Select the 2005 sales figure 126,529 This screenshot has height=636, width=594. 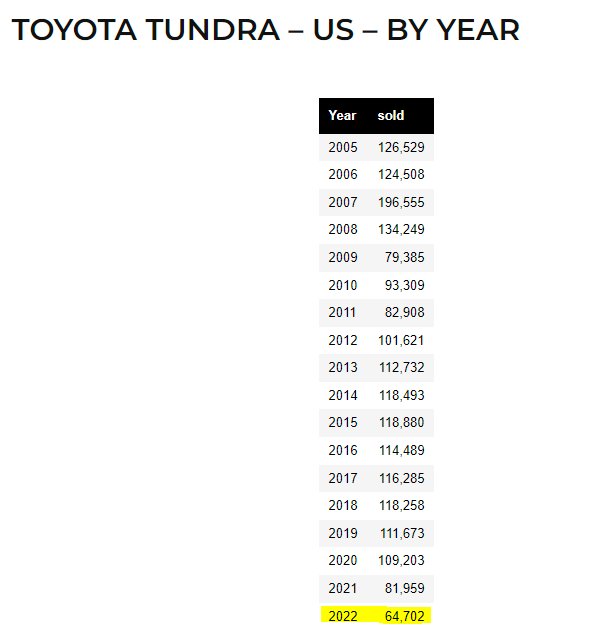401,147
